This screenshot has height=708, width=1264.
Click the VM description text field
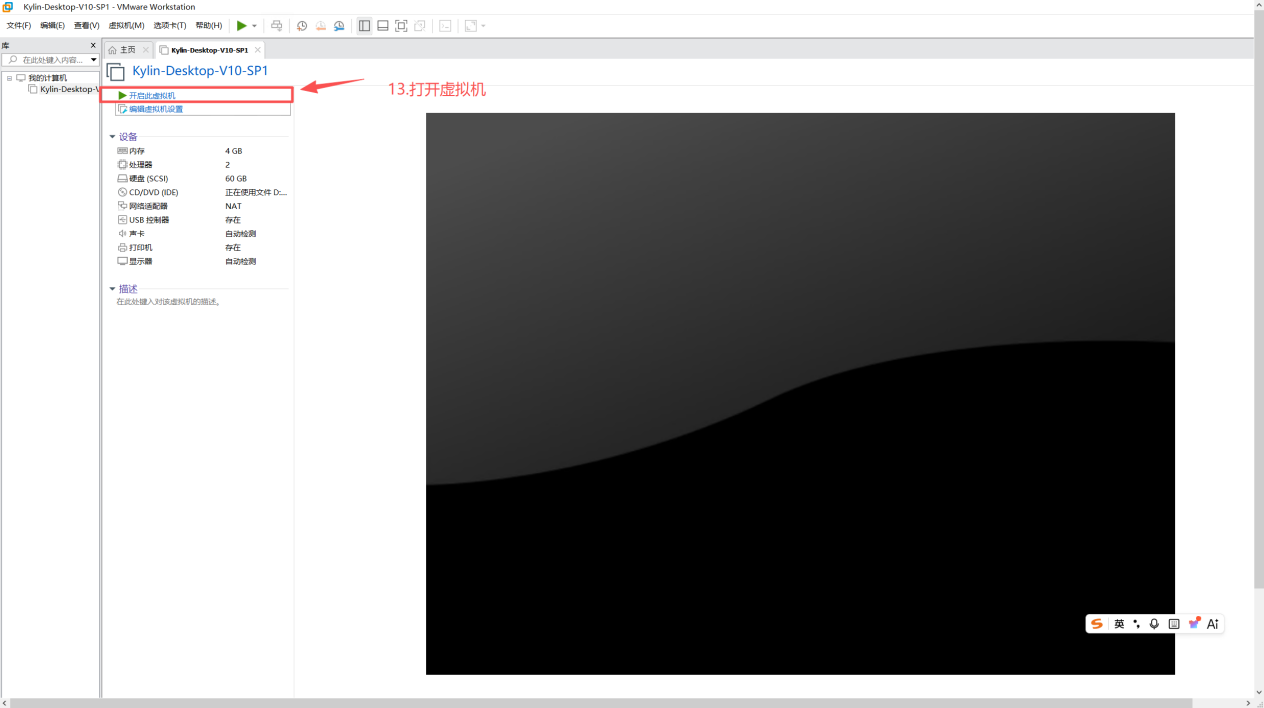coord(168,302)
